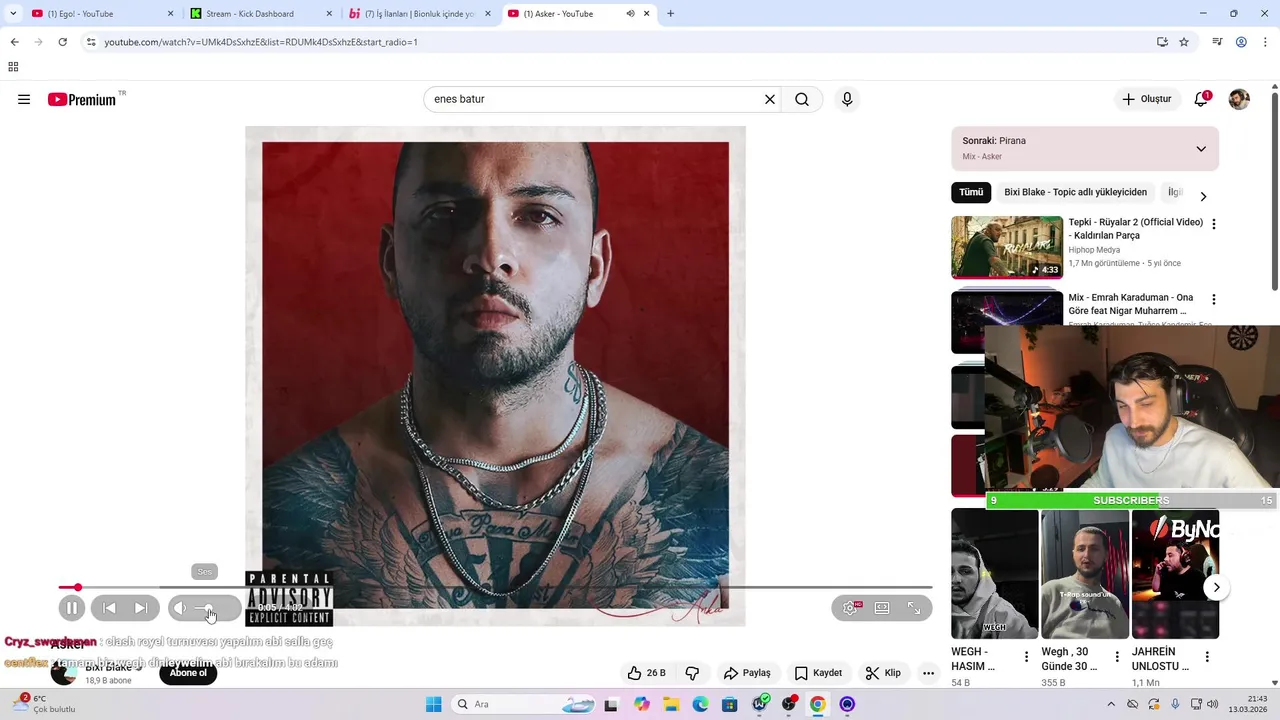
Task: Open Chrome three-dot menu
Action: click(1265, 42)
